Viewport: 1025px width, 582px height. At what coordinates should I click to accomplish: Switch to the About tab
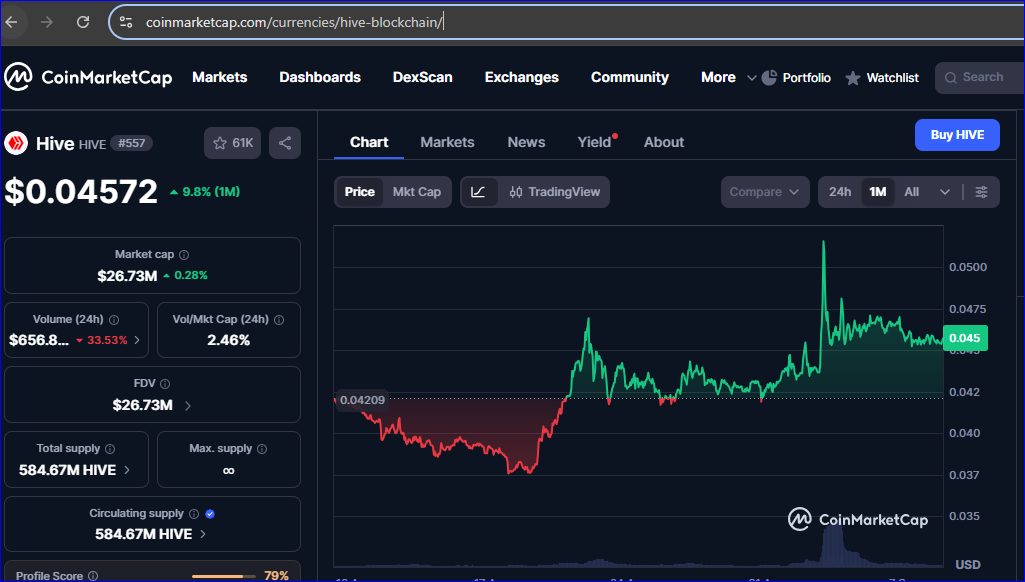[x=664, y=142]
